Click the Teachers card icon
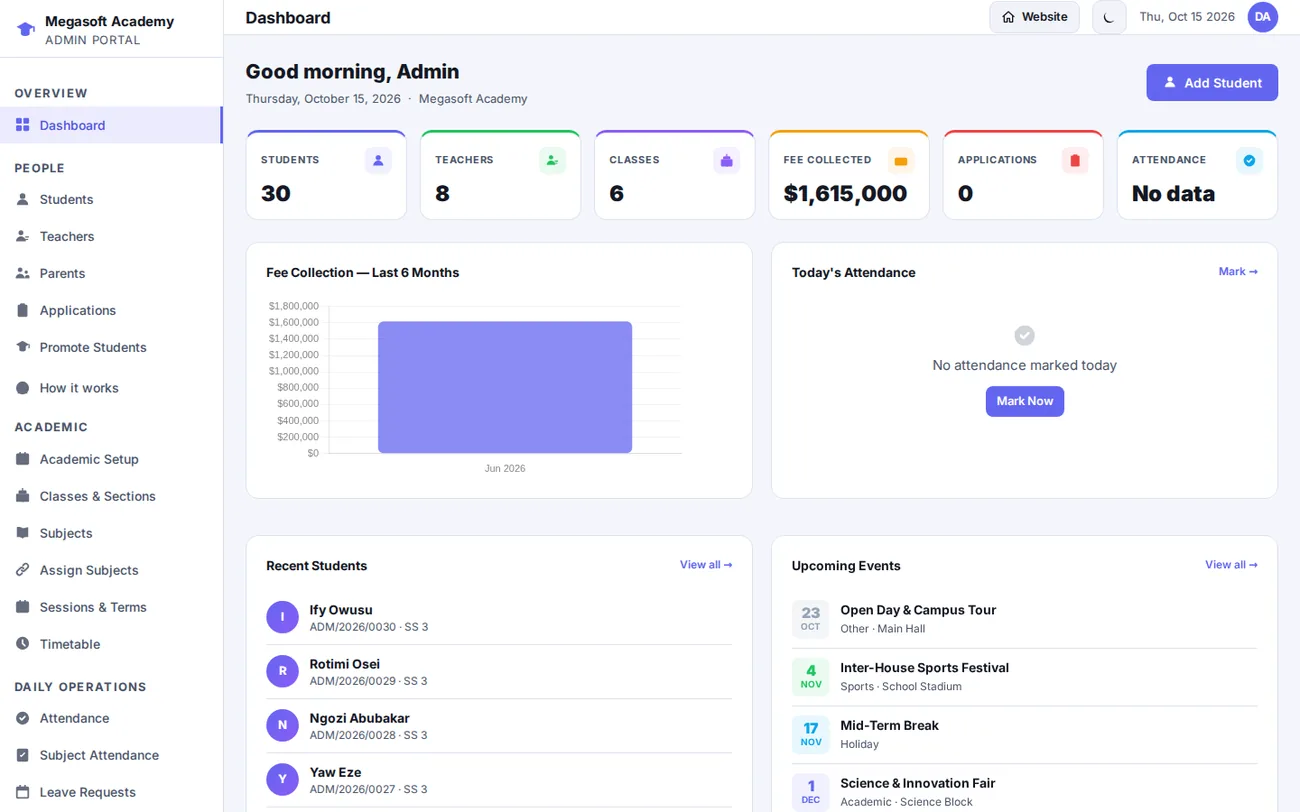Screen dimensions: 1300x812 click(x=552, y=161)
